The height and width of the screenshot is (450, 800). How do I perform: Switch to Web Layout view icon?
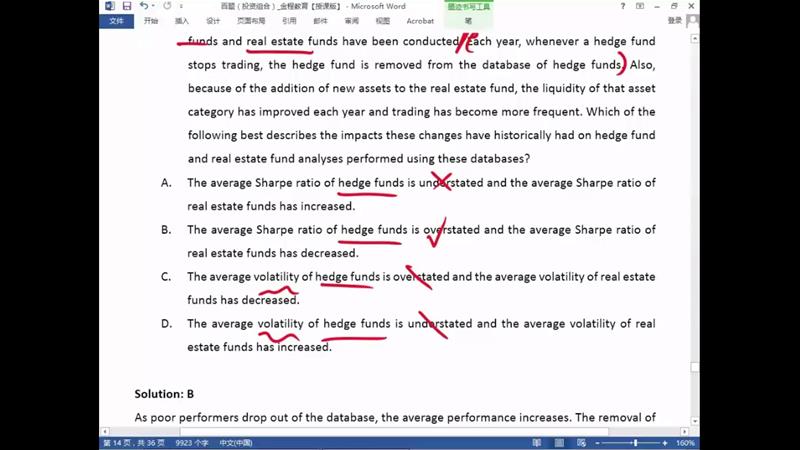583,443
